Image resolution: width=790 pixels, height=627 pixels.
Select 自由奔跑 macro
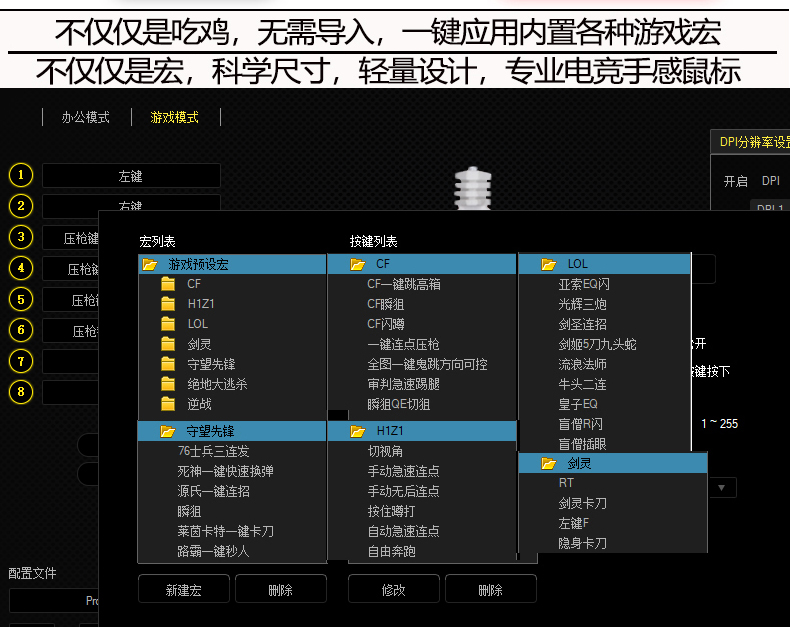pos(391,551)
